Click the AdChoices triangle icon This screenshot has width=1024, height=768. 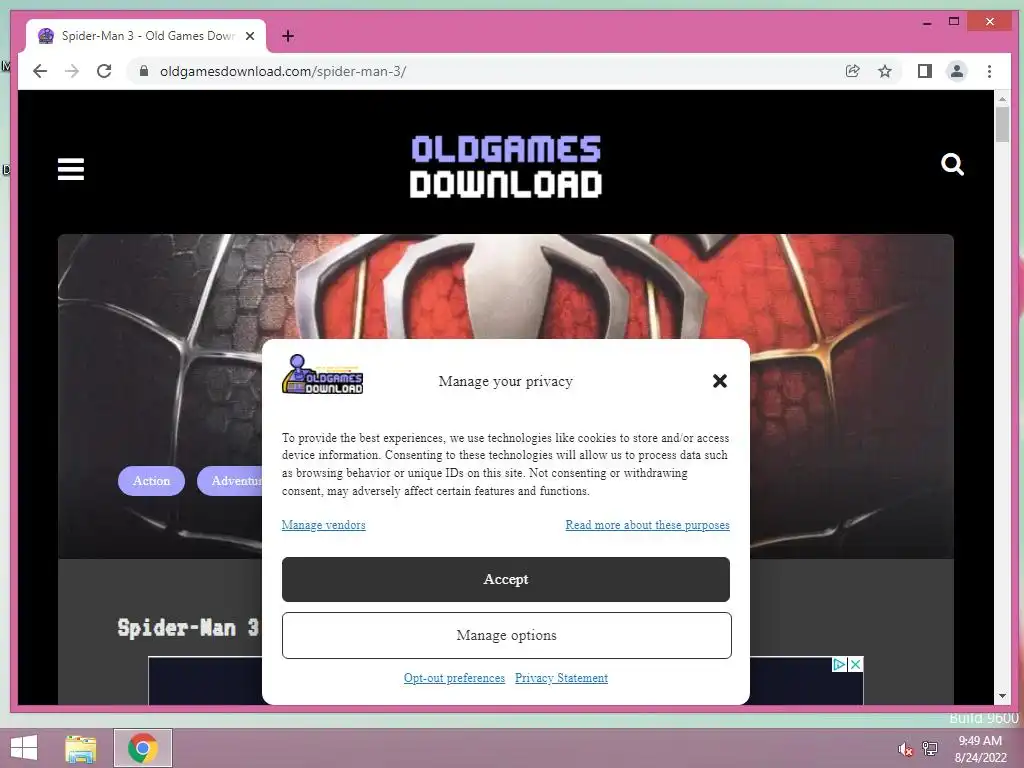(840, 664)
